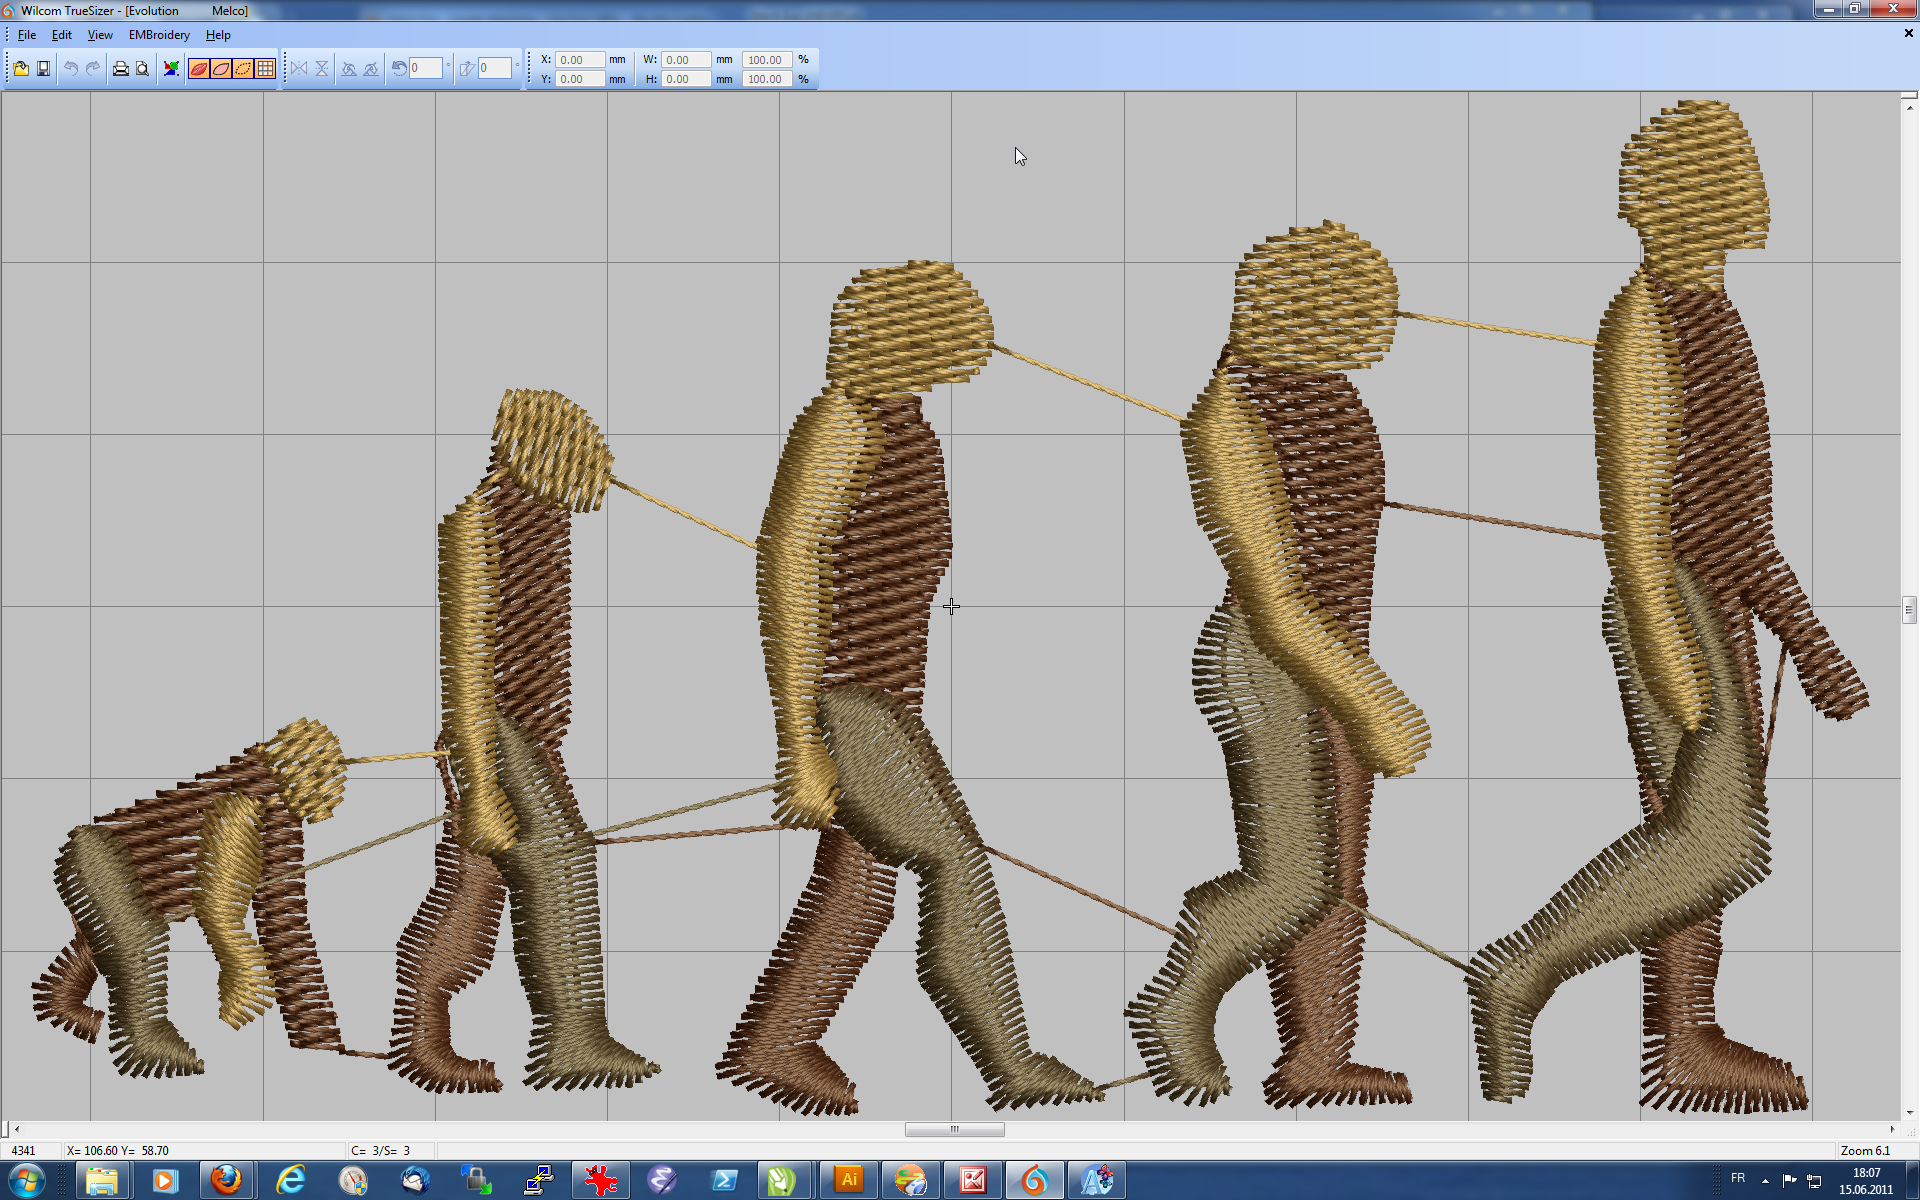Screen dimensions: 1920x1200
Task: Click the vertical scrollbar slider handle
Action: point(1909,609)
